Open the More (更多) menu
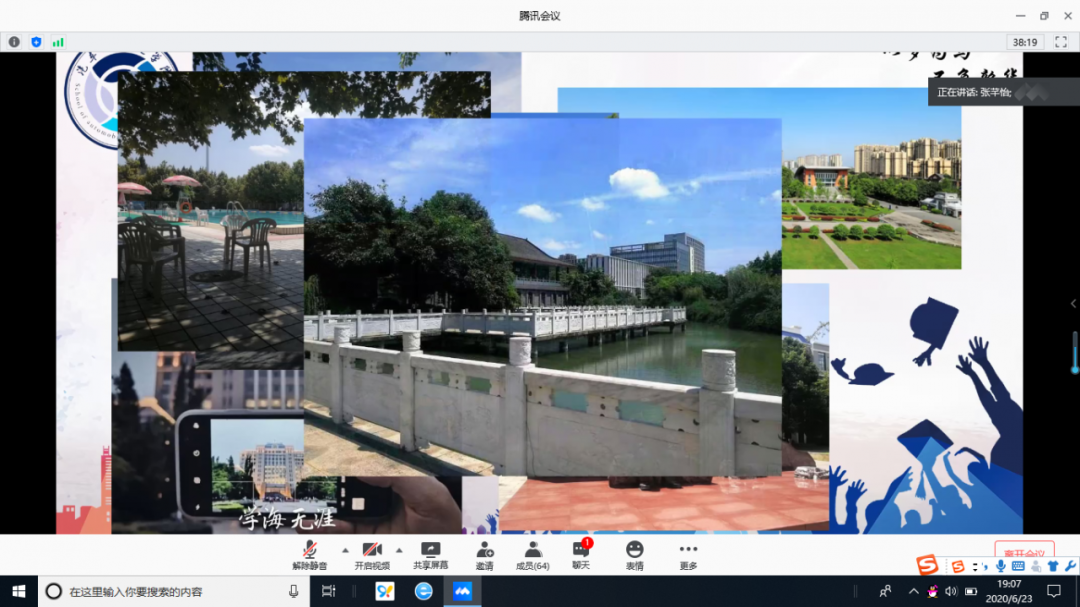Viewport: 1080px width, 607px height. click(x=688, y=554)
